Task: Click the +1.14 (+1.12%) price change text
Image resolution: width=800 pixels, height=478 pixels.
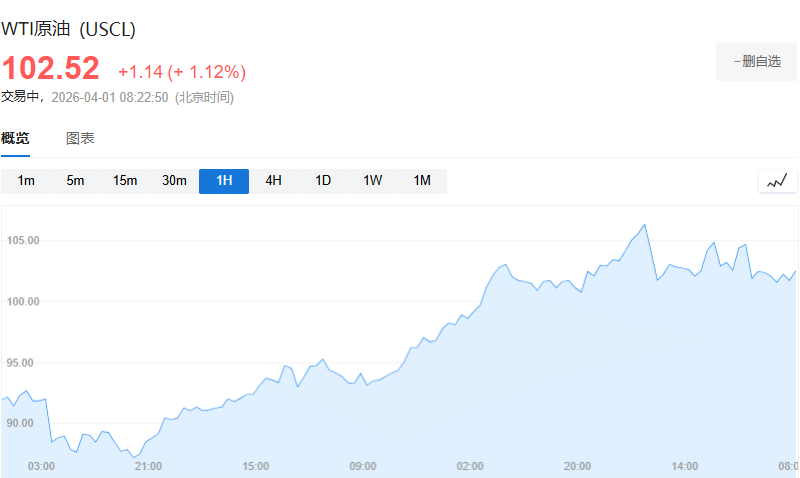Action: pos(181,72)
